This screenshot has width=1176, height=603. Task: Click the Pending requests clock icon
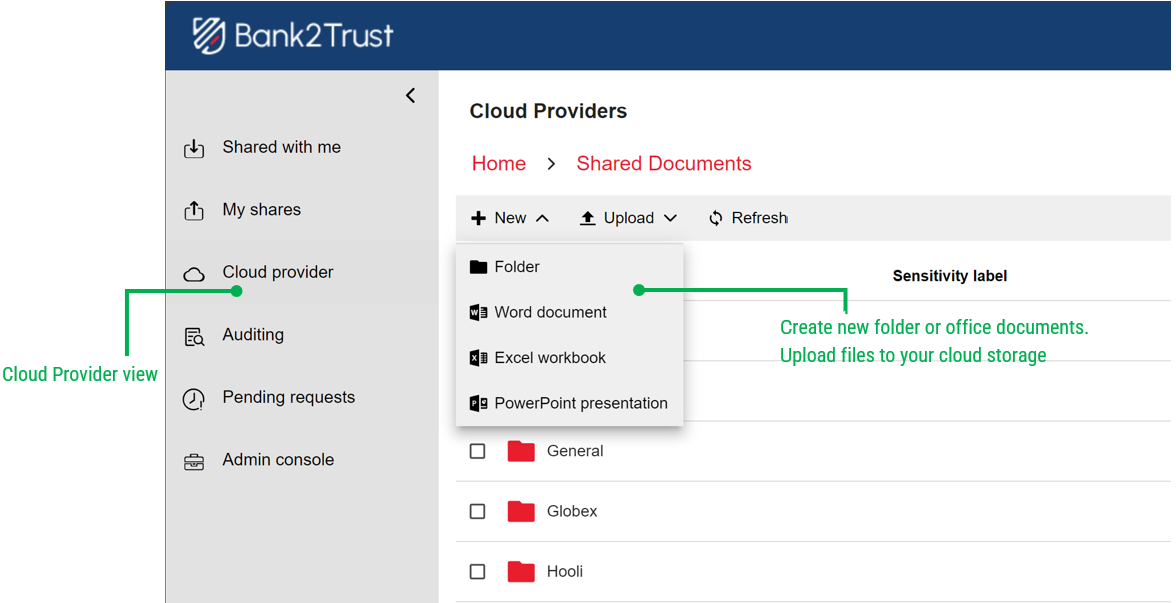(194, 397)
